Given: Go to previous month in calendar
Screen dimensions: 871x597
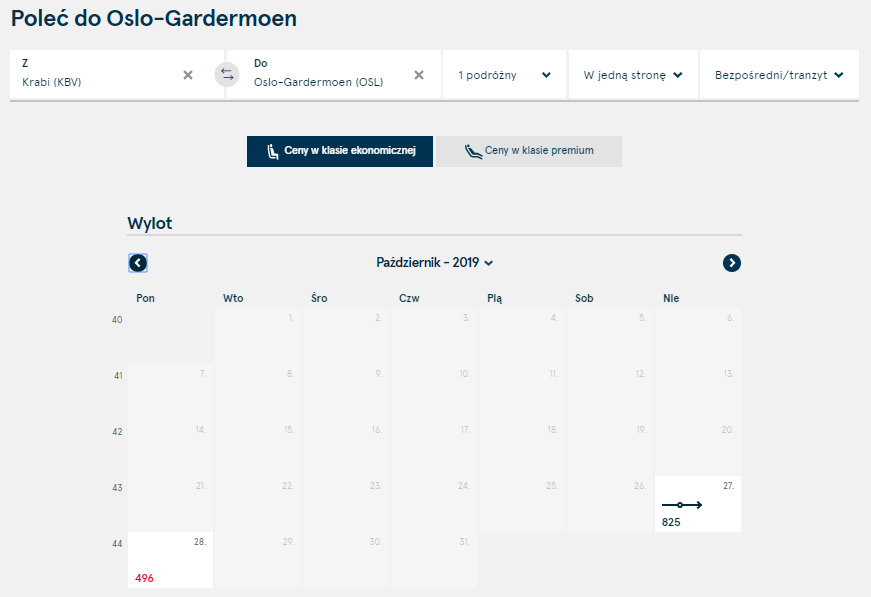Looking at the screenshot, I should 138,263.
